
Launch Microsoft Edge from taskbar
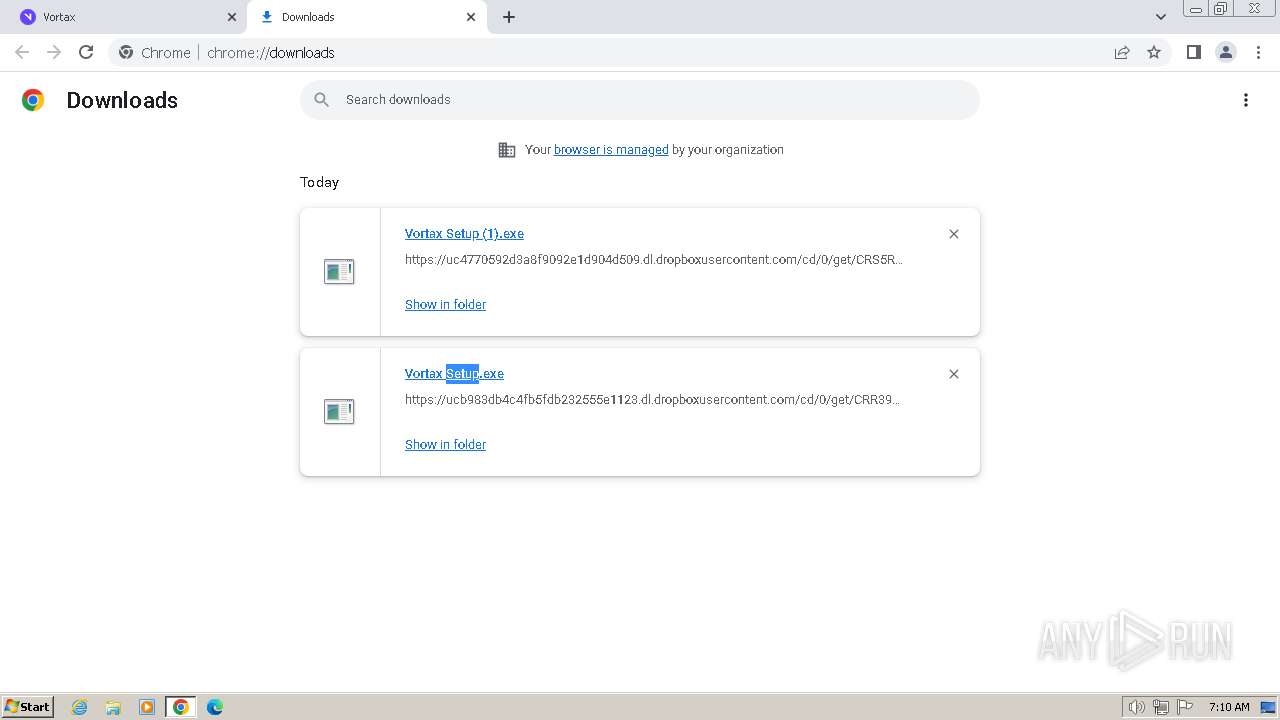point(215,707)
